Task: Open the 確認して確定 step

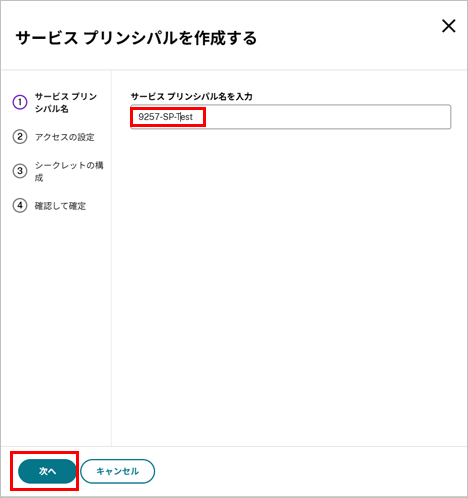Action: click(x=60, y=206)
